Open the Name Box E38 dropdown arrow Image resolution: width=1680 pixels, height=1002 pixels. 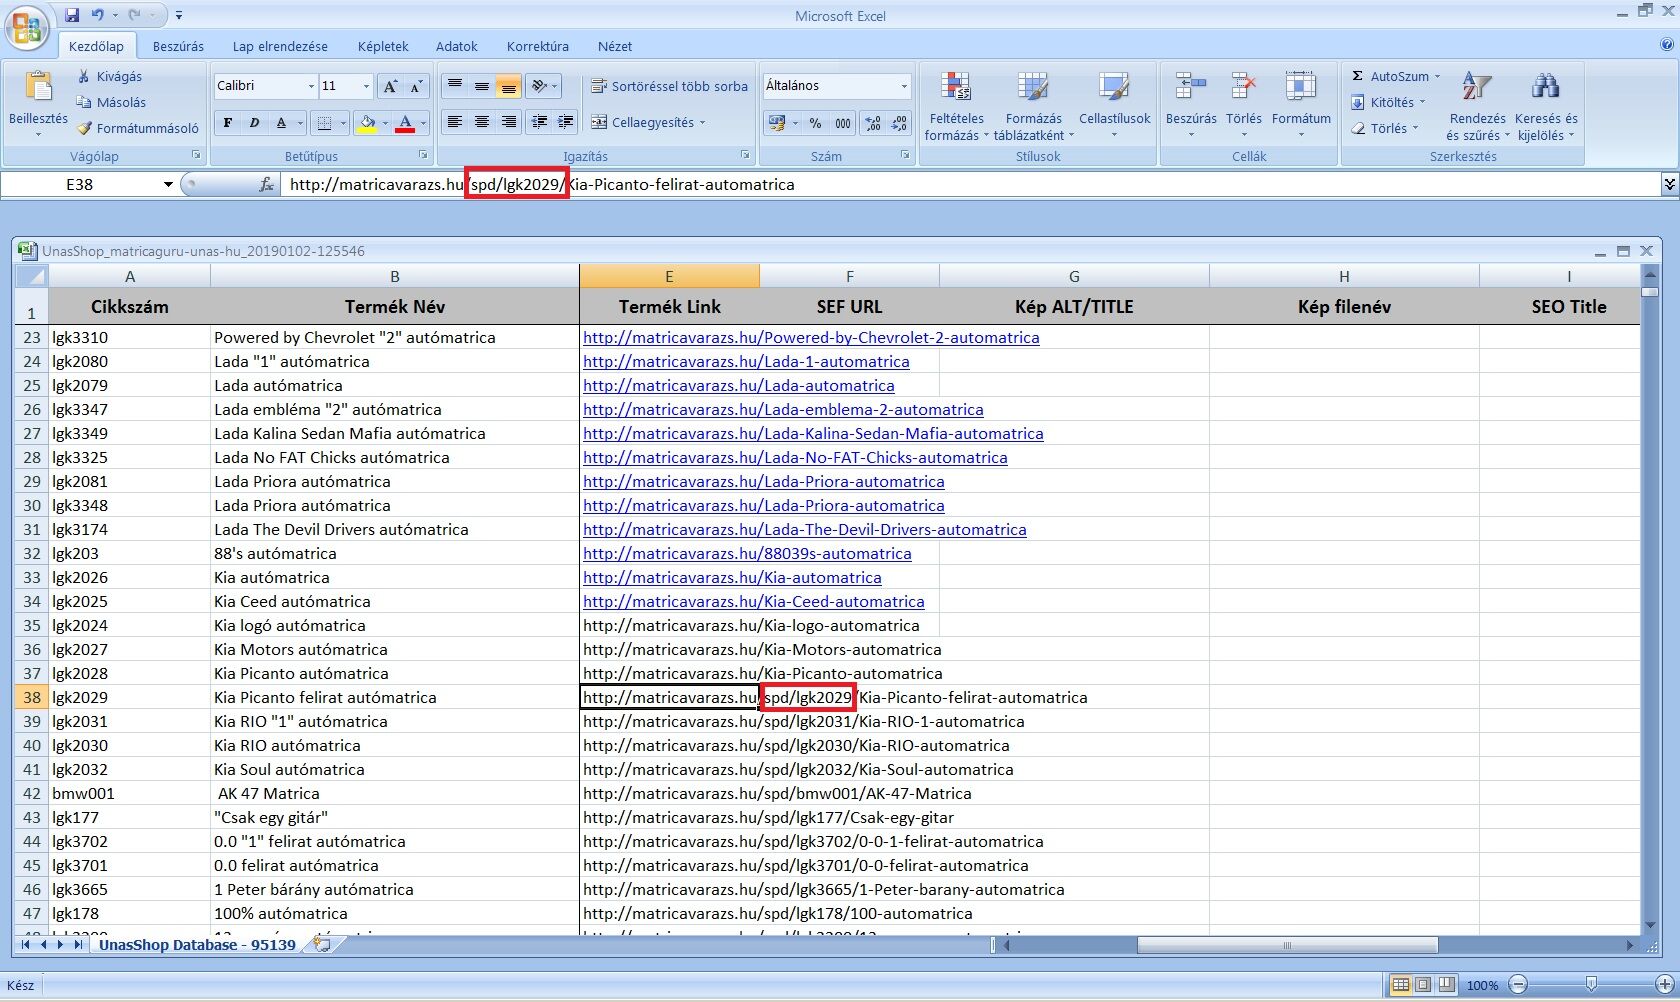[168, 184]
